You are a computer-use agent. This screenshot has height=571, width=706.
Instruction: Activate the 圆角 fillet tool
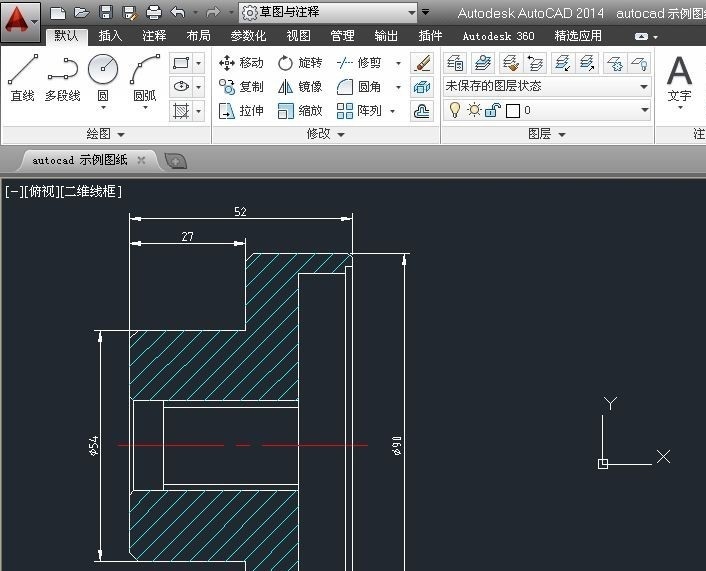point(359,86)
